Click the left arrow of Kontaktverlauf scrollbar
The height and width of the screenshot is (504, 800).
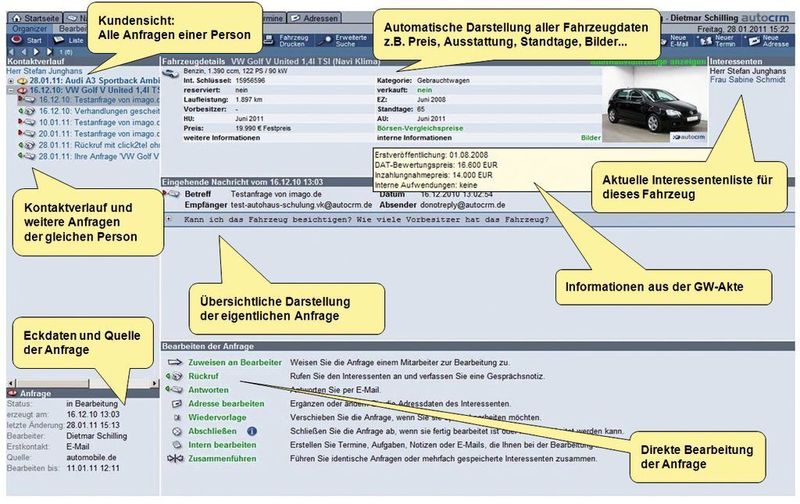(11, 383)
